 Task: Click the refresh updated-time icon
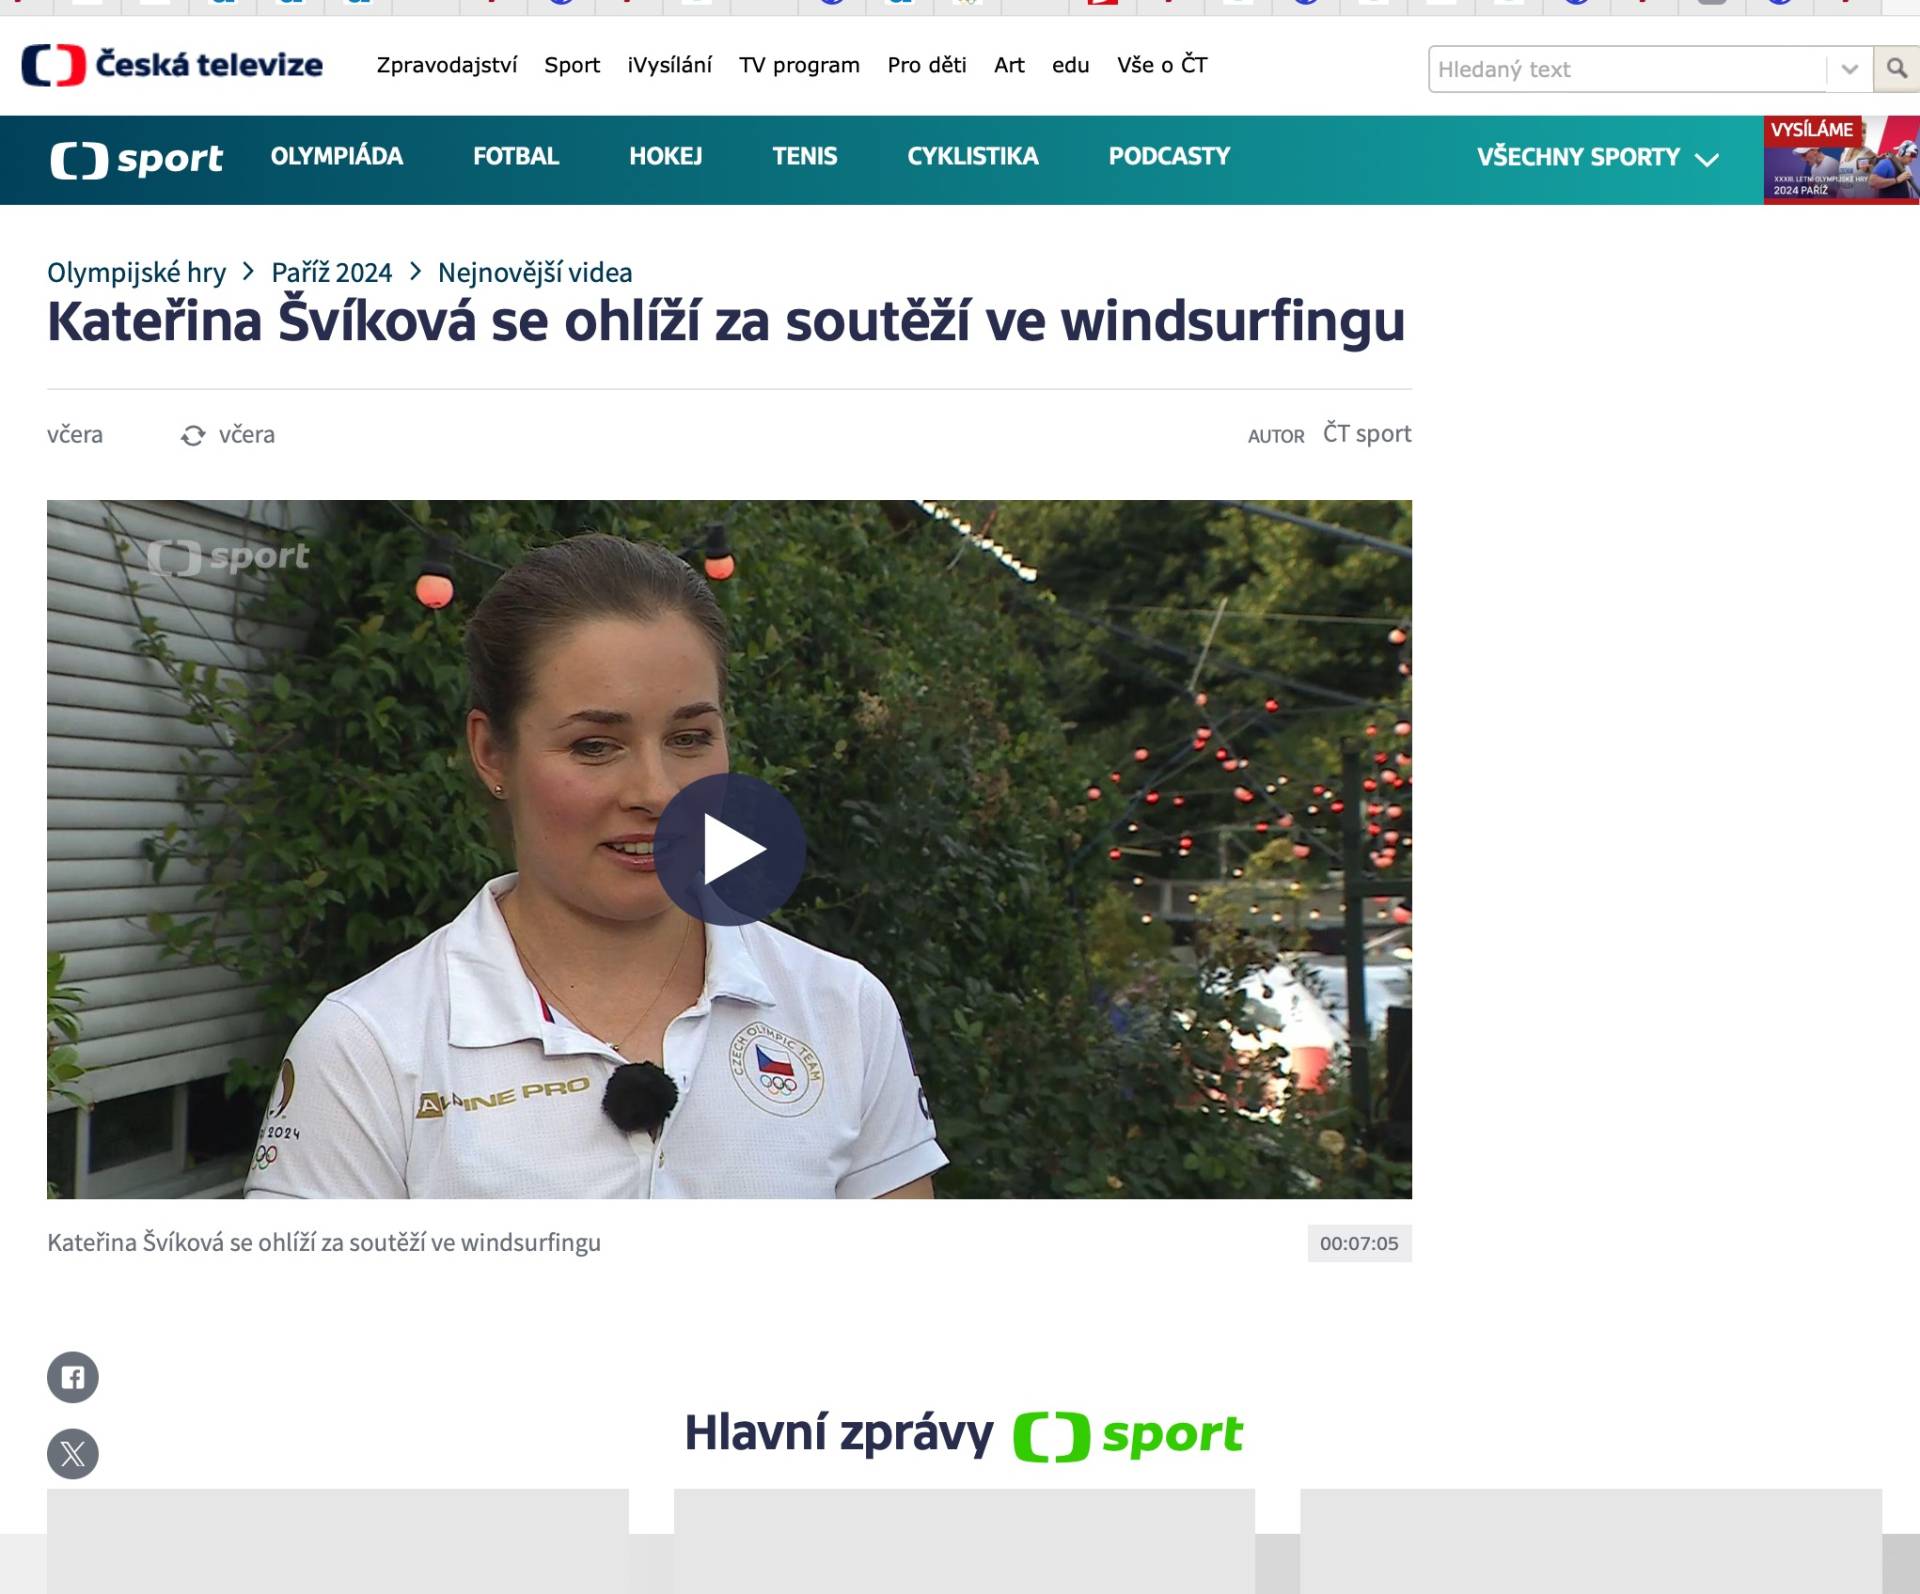[x=193, y=435]
